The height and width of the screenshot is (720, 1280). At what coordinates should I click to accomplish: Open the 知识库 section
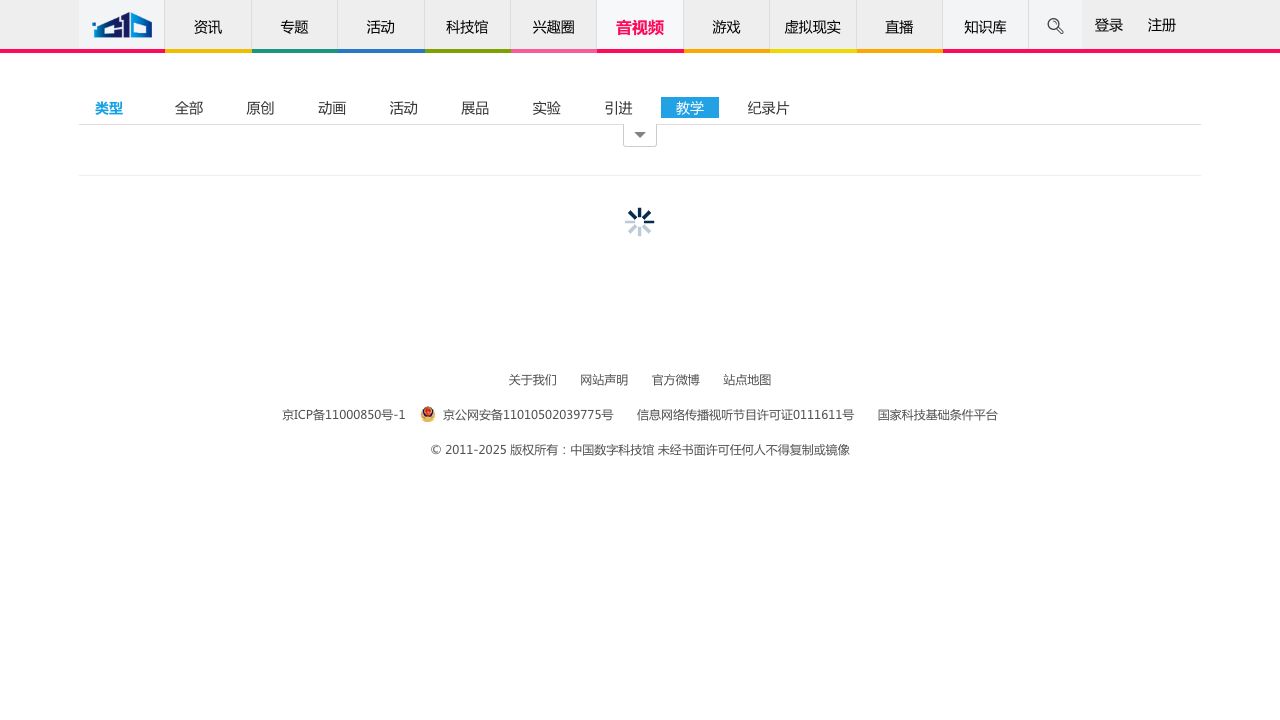984,27
